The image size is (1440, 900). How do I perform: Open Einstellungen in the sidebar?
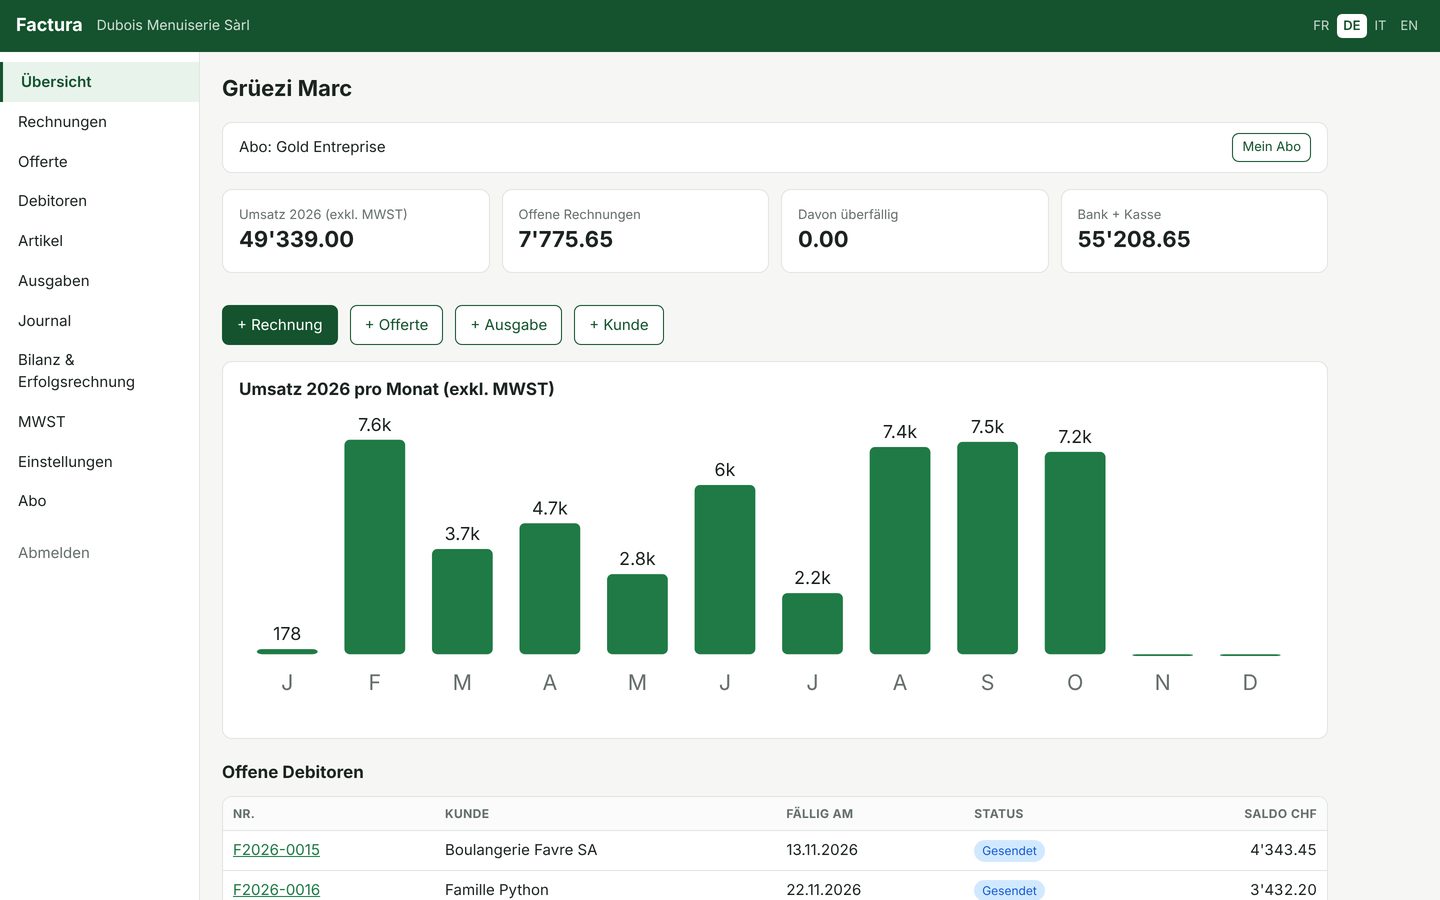point(100,462)
